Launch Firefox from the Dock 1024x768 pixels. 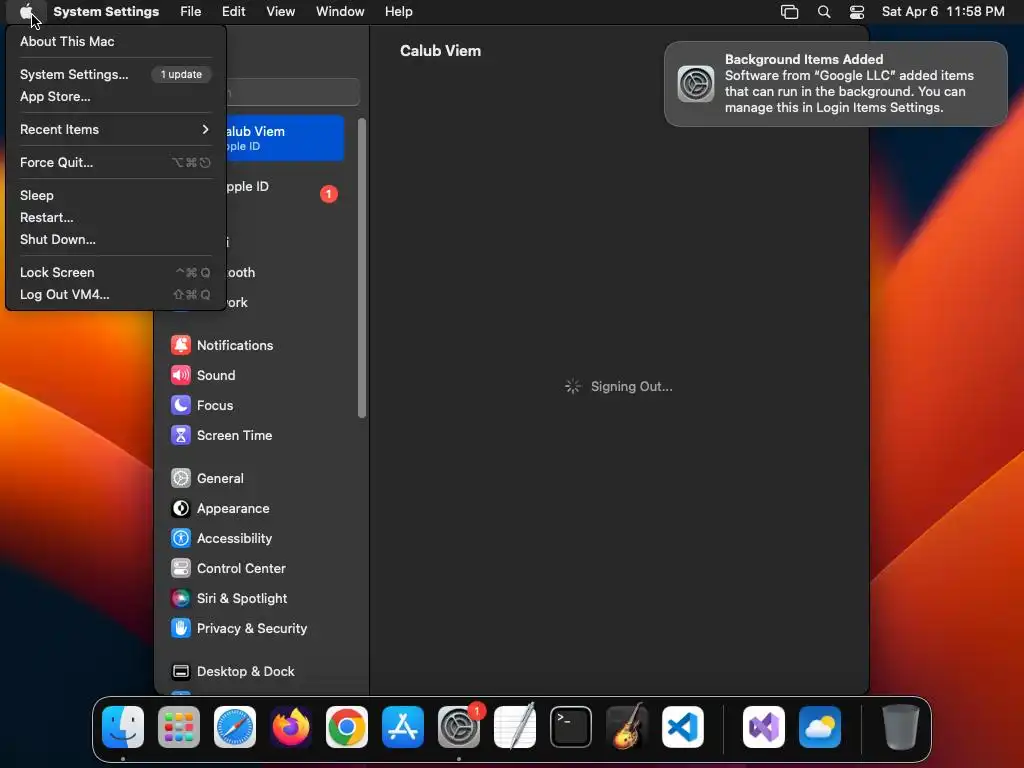coord(291,727)
